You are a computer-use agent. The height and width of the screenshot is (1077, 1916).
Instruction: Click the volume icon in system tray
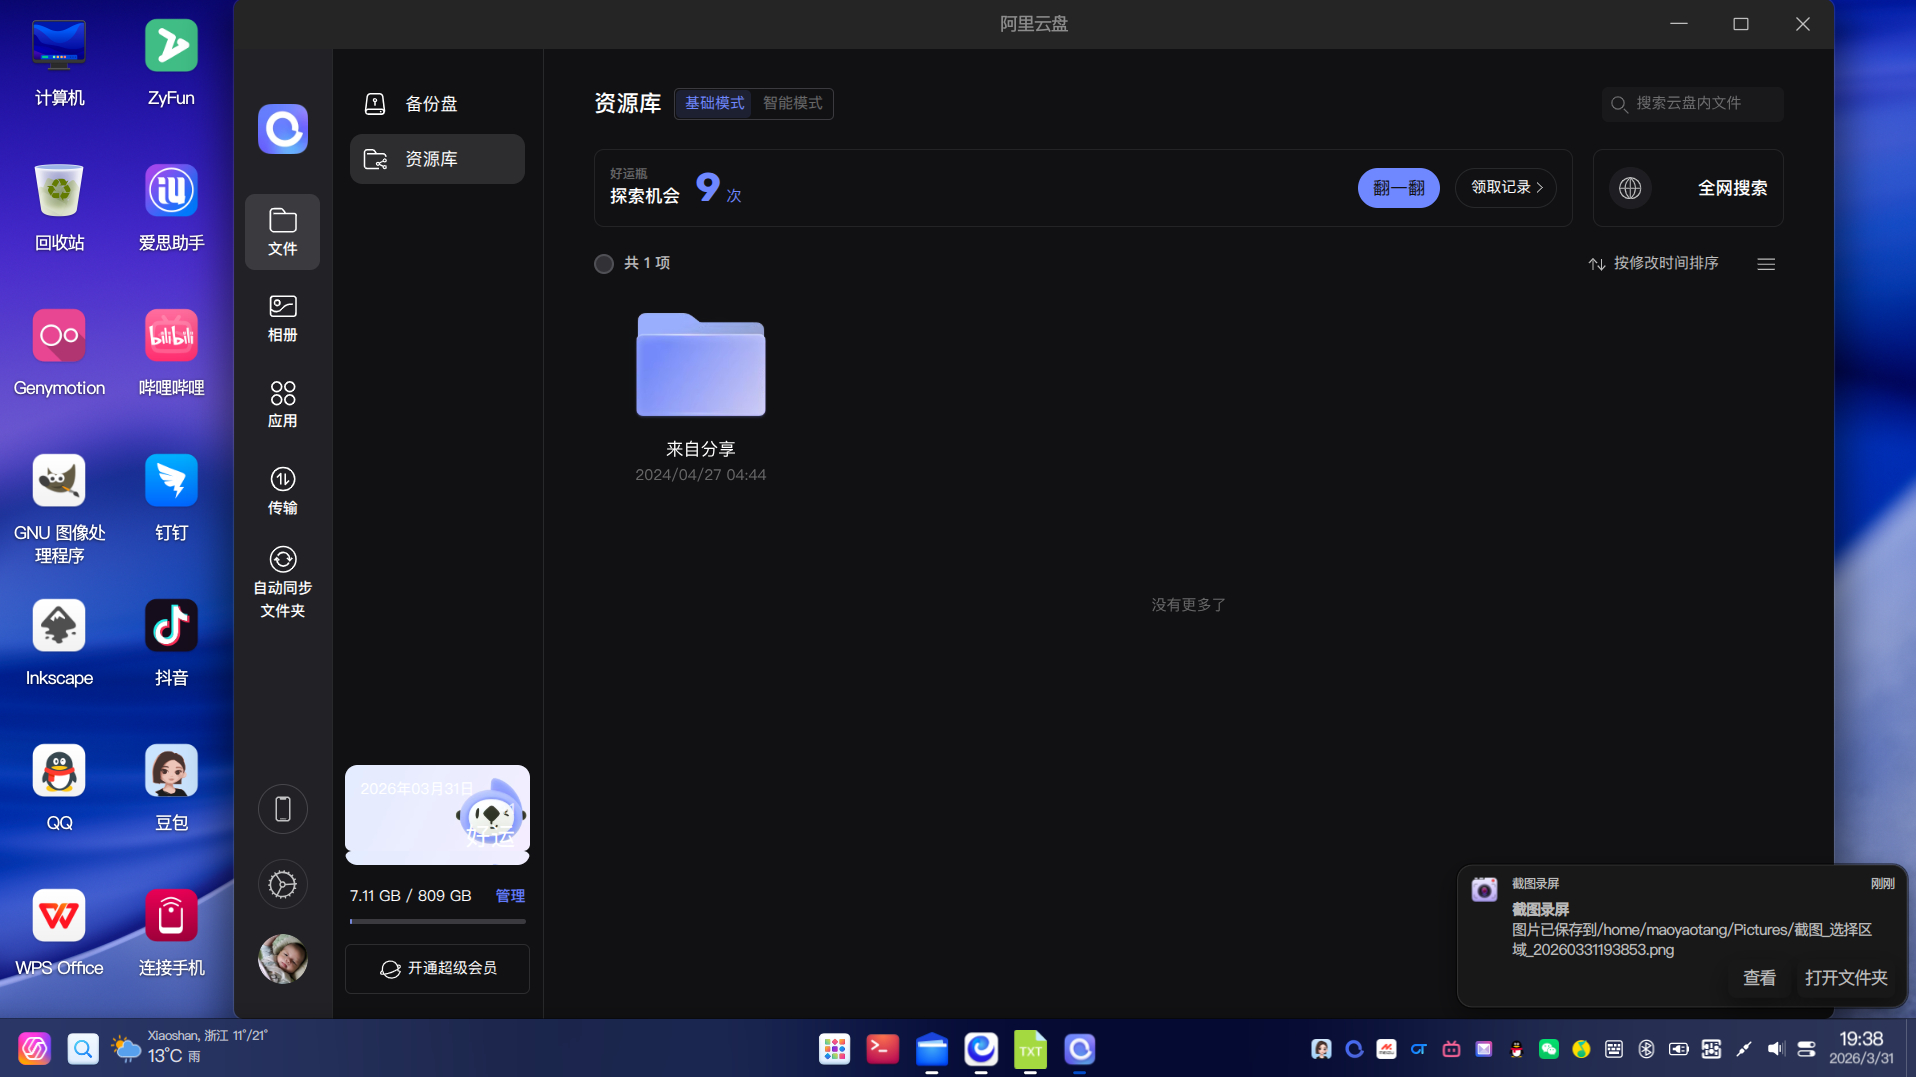(x=1775, y=1049)
